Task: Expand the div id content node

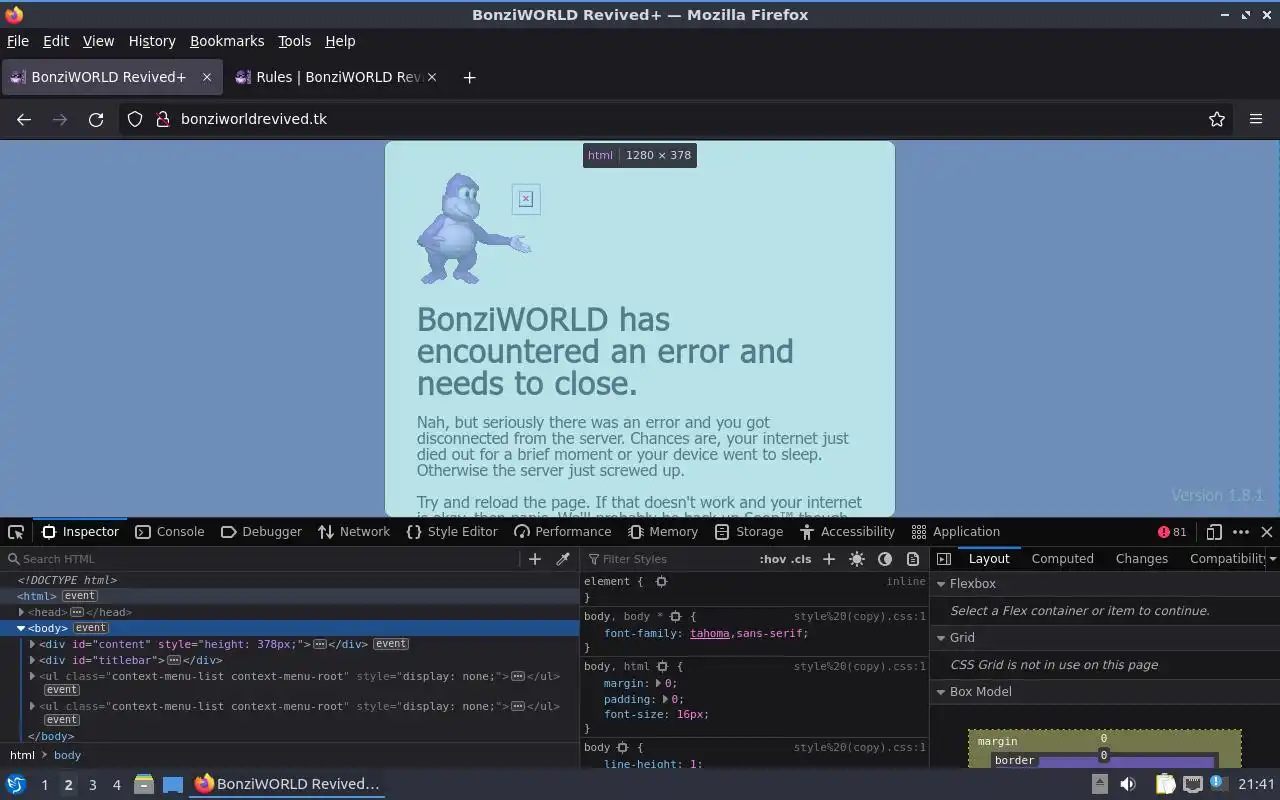Action: click(32, 644)
